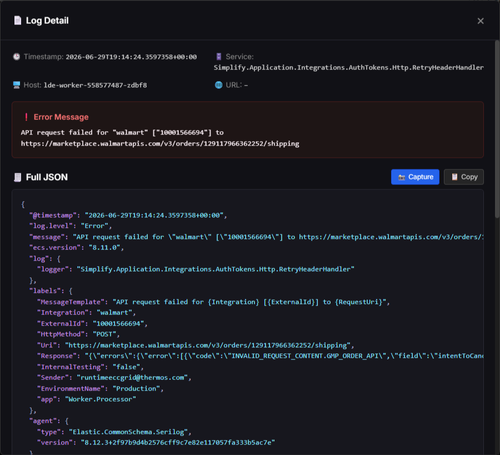
Task: Click the walmart orders URL in error message
Action: coord(160,144)
